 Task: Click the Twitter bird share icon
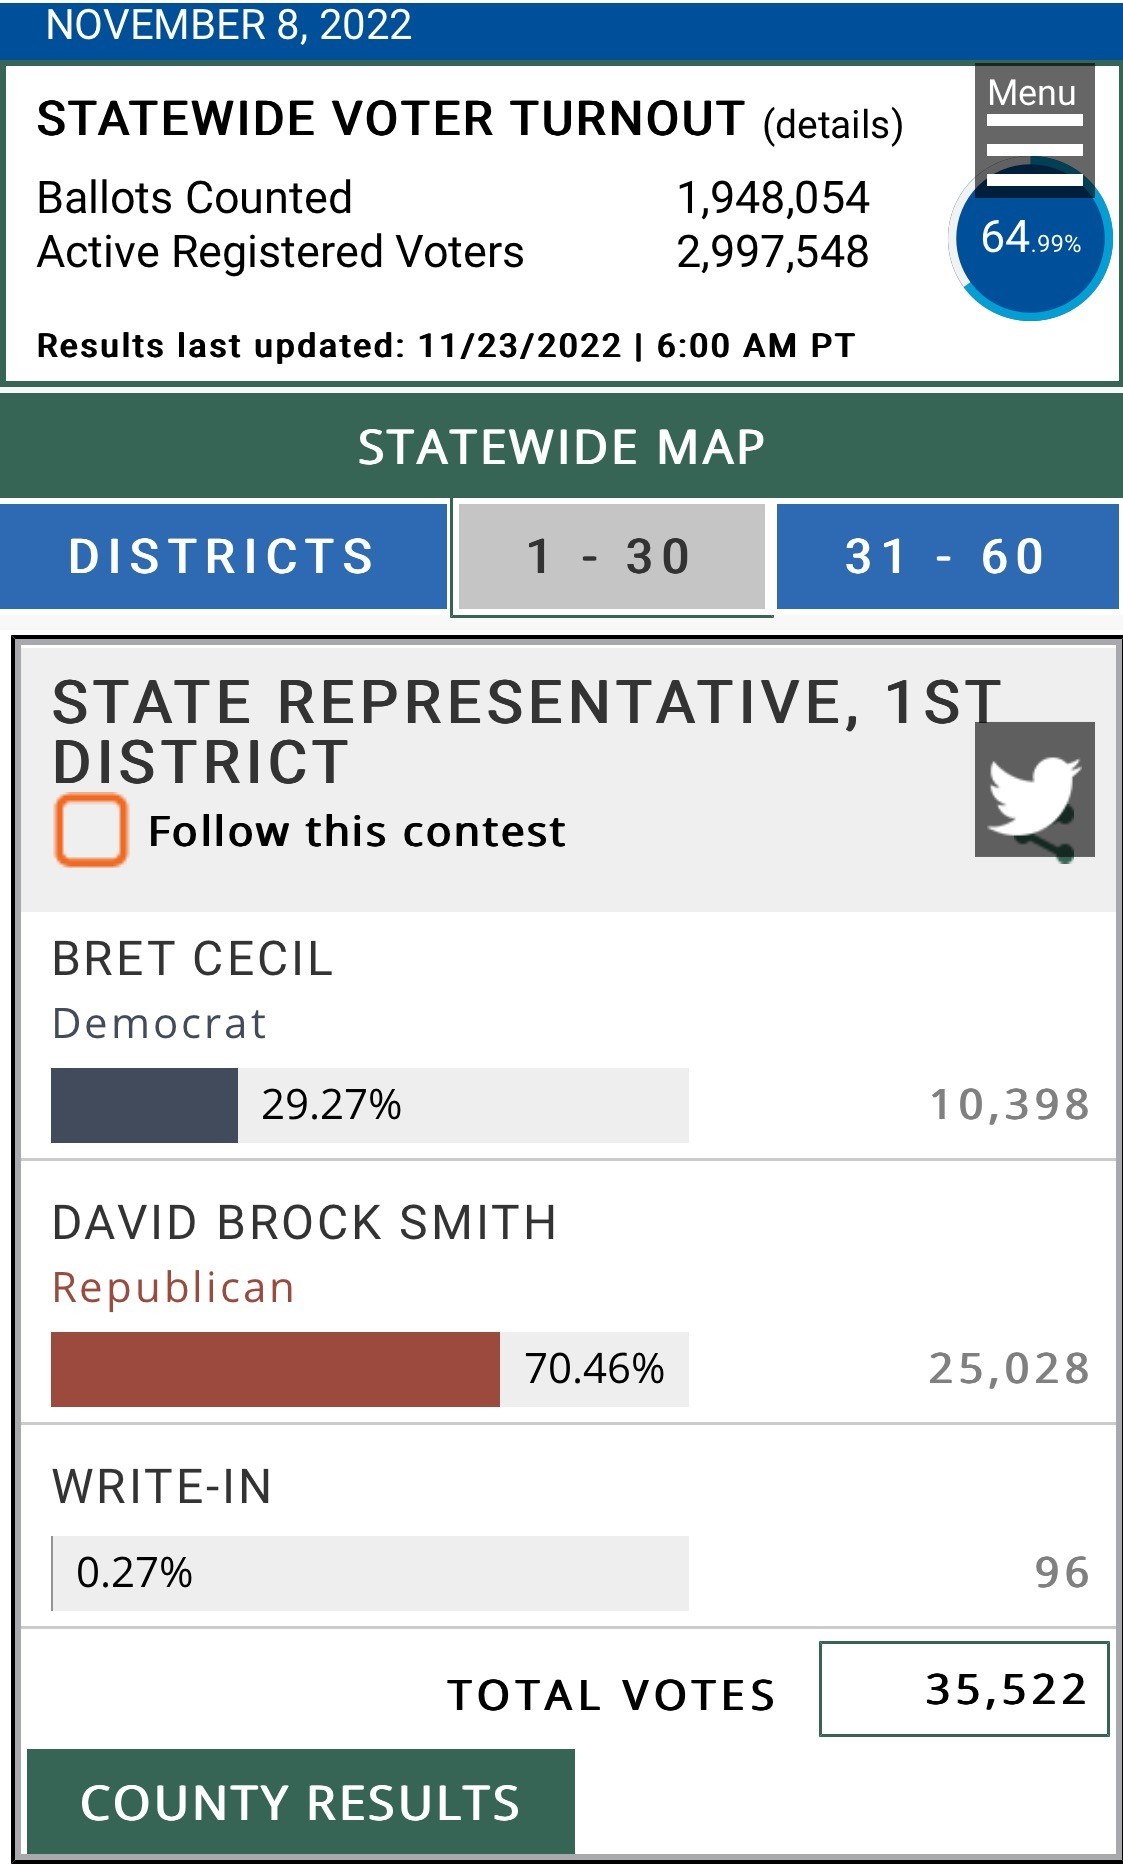(x=1034, y=790)
